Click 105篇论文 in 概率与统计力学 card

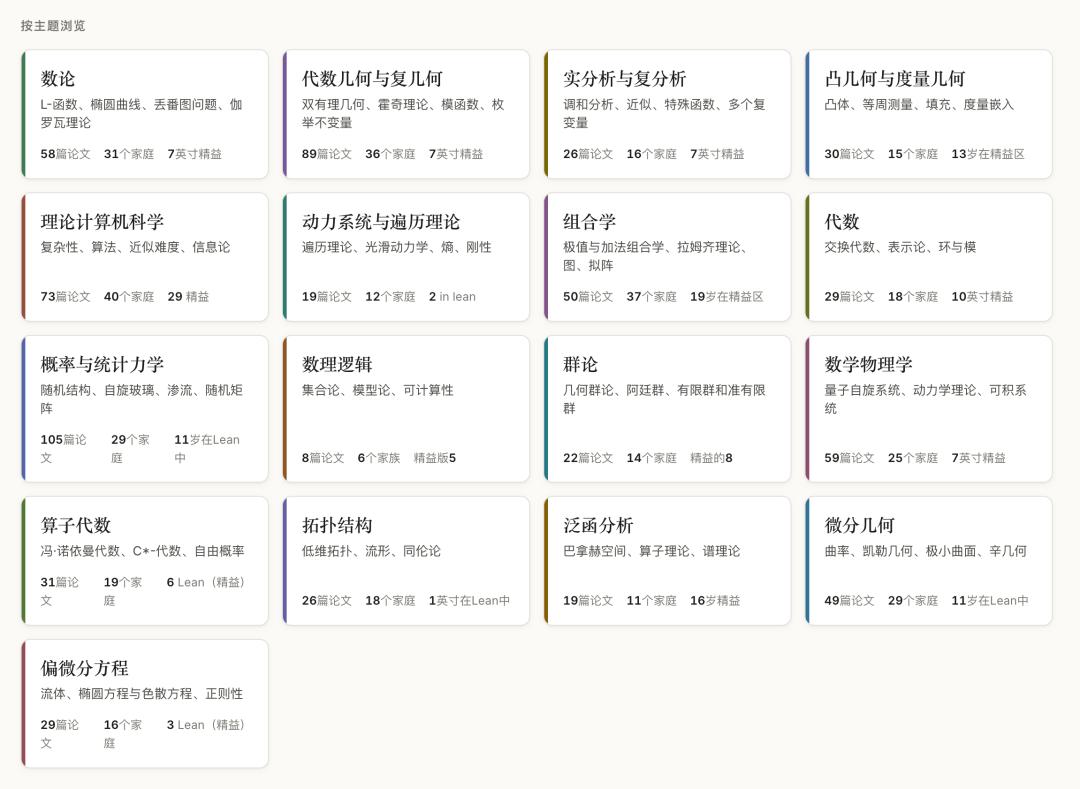pyautogui.click(x=63, y=448)
